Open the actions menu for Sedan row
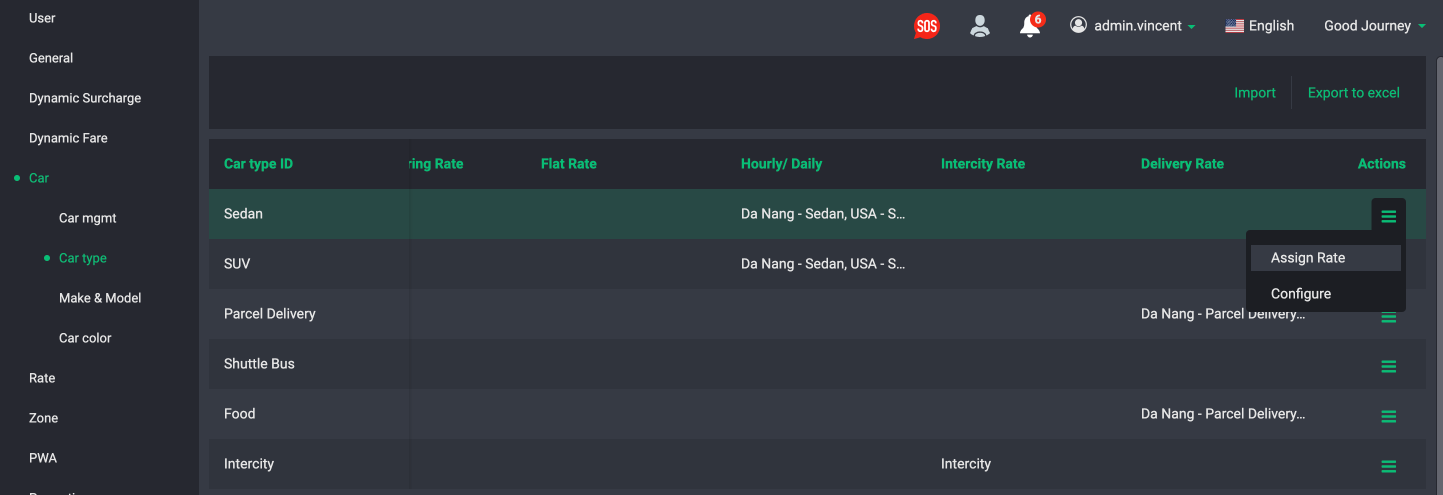Image resolution: width=1443 pixels, height=495 pixels. (x=1388, y=216)
